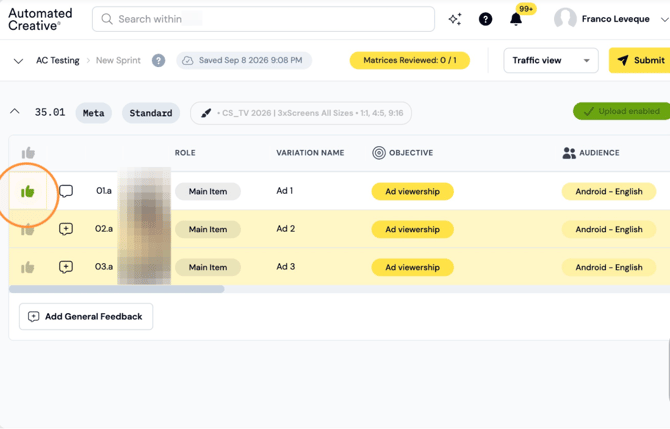Click Android – English audience for Ad 2
The image size is (670, 429).
pos(609,229)
